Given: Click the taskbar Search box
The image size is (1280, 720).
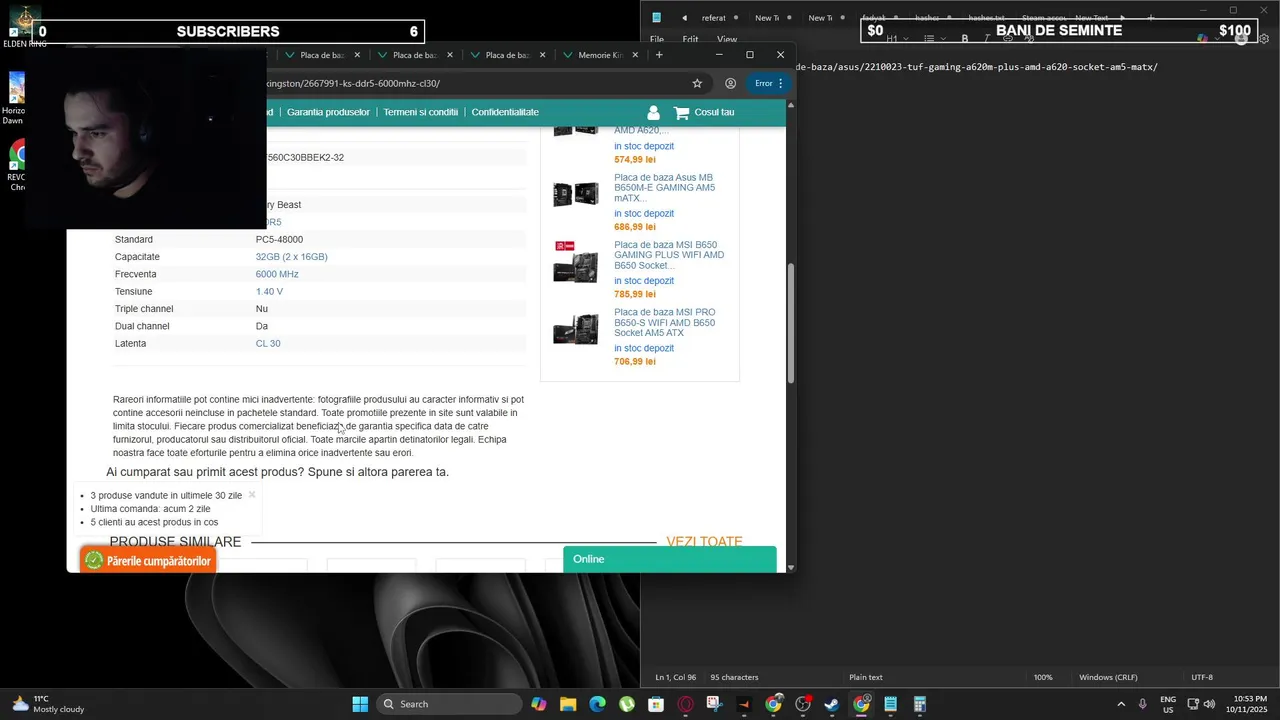Looking at the screenshot, I should coord(450,704).
